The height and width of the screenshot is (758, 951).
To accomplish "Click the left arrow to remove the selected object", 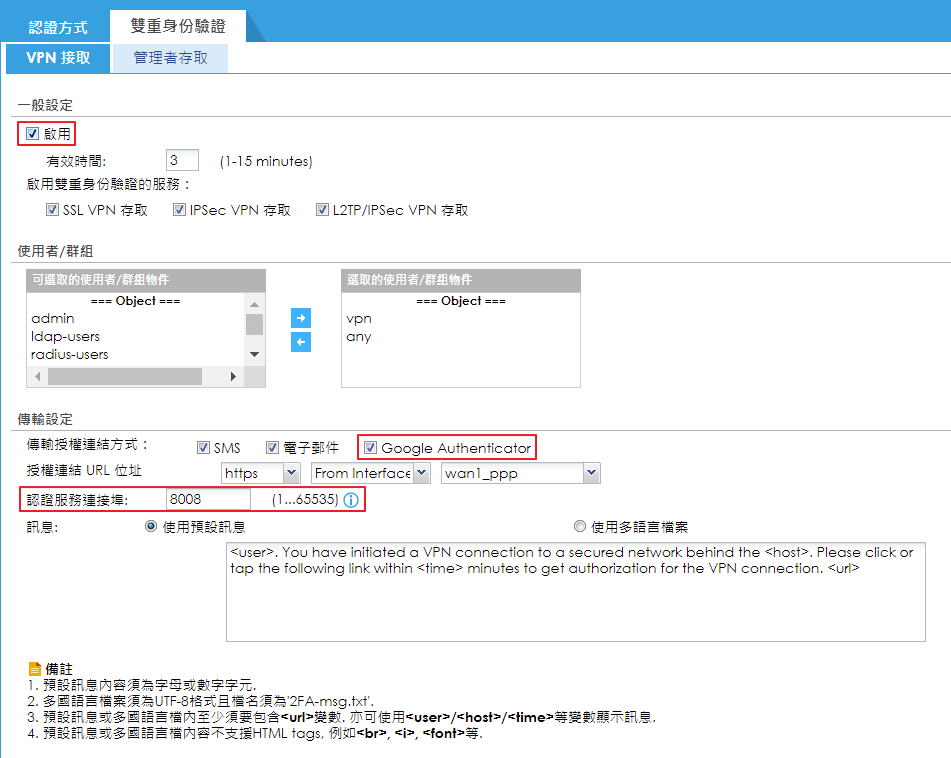I will pos(301,342).
